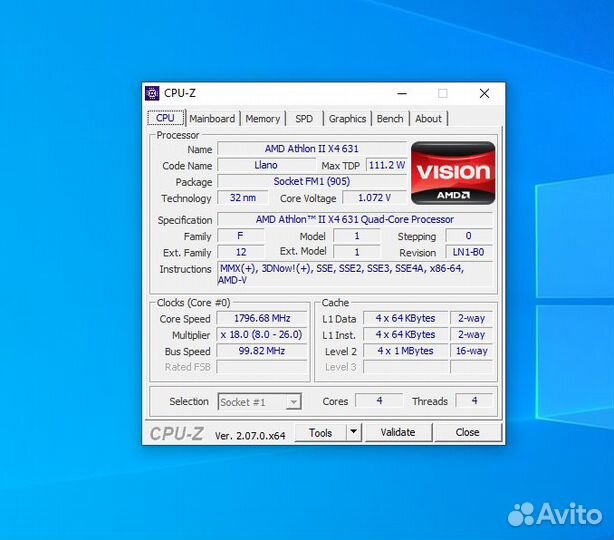Open the Bench tab
The height and width of the screenshot is (540, 614).
pyautogui.click(x=390, y=119)
